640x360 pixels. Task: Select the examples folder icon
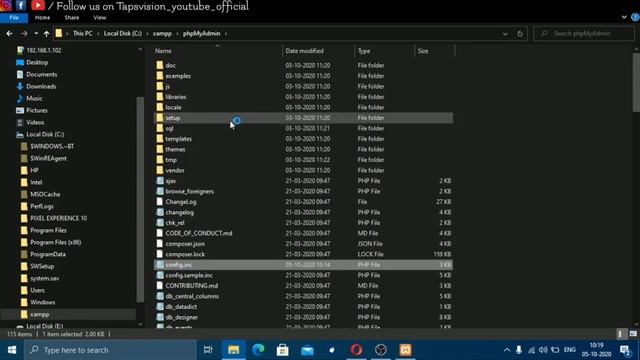coord(160,76)
